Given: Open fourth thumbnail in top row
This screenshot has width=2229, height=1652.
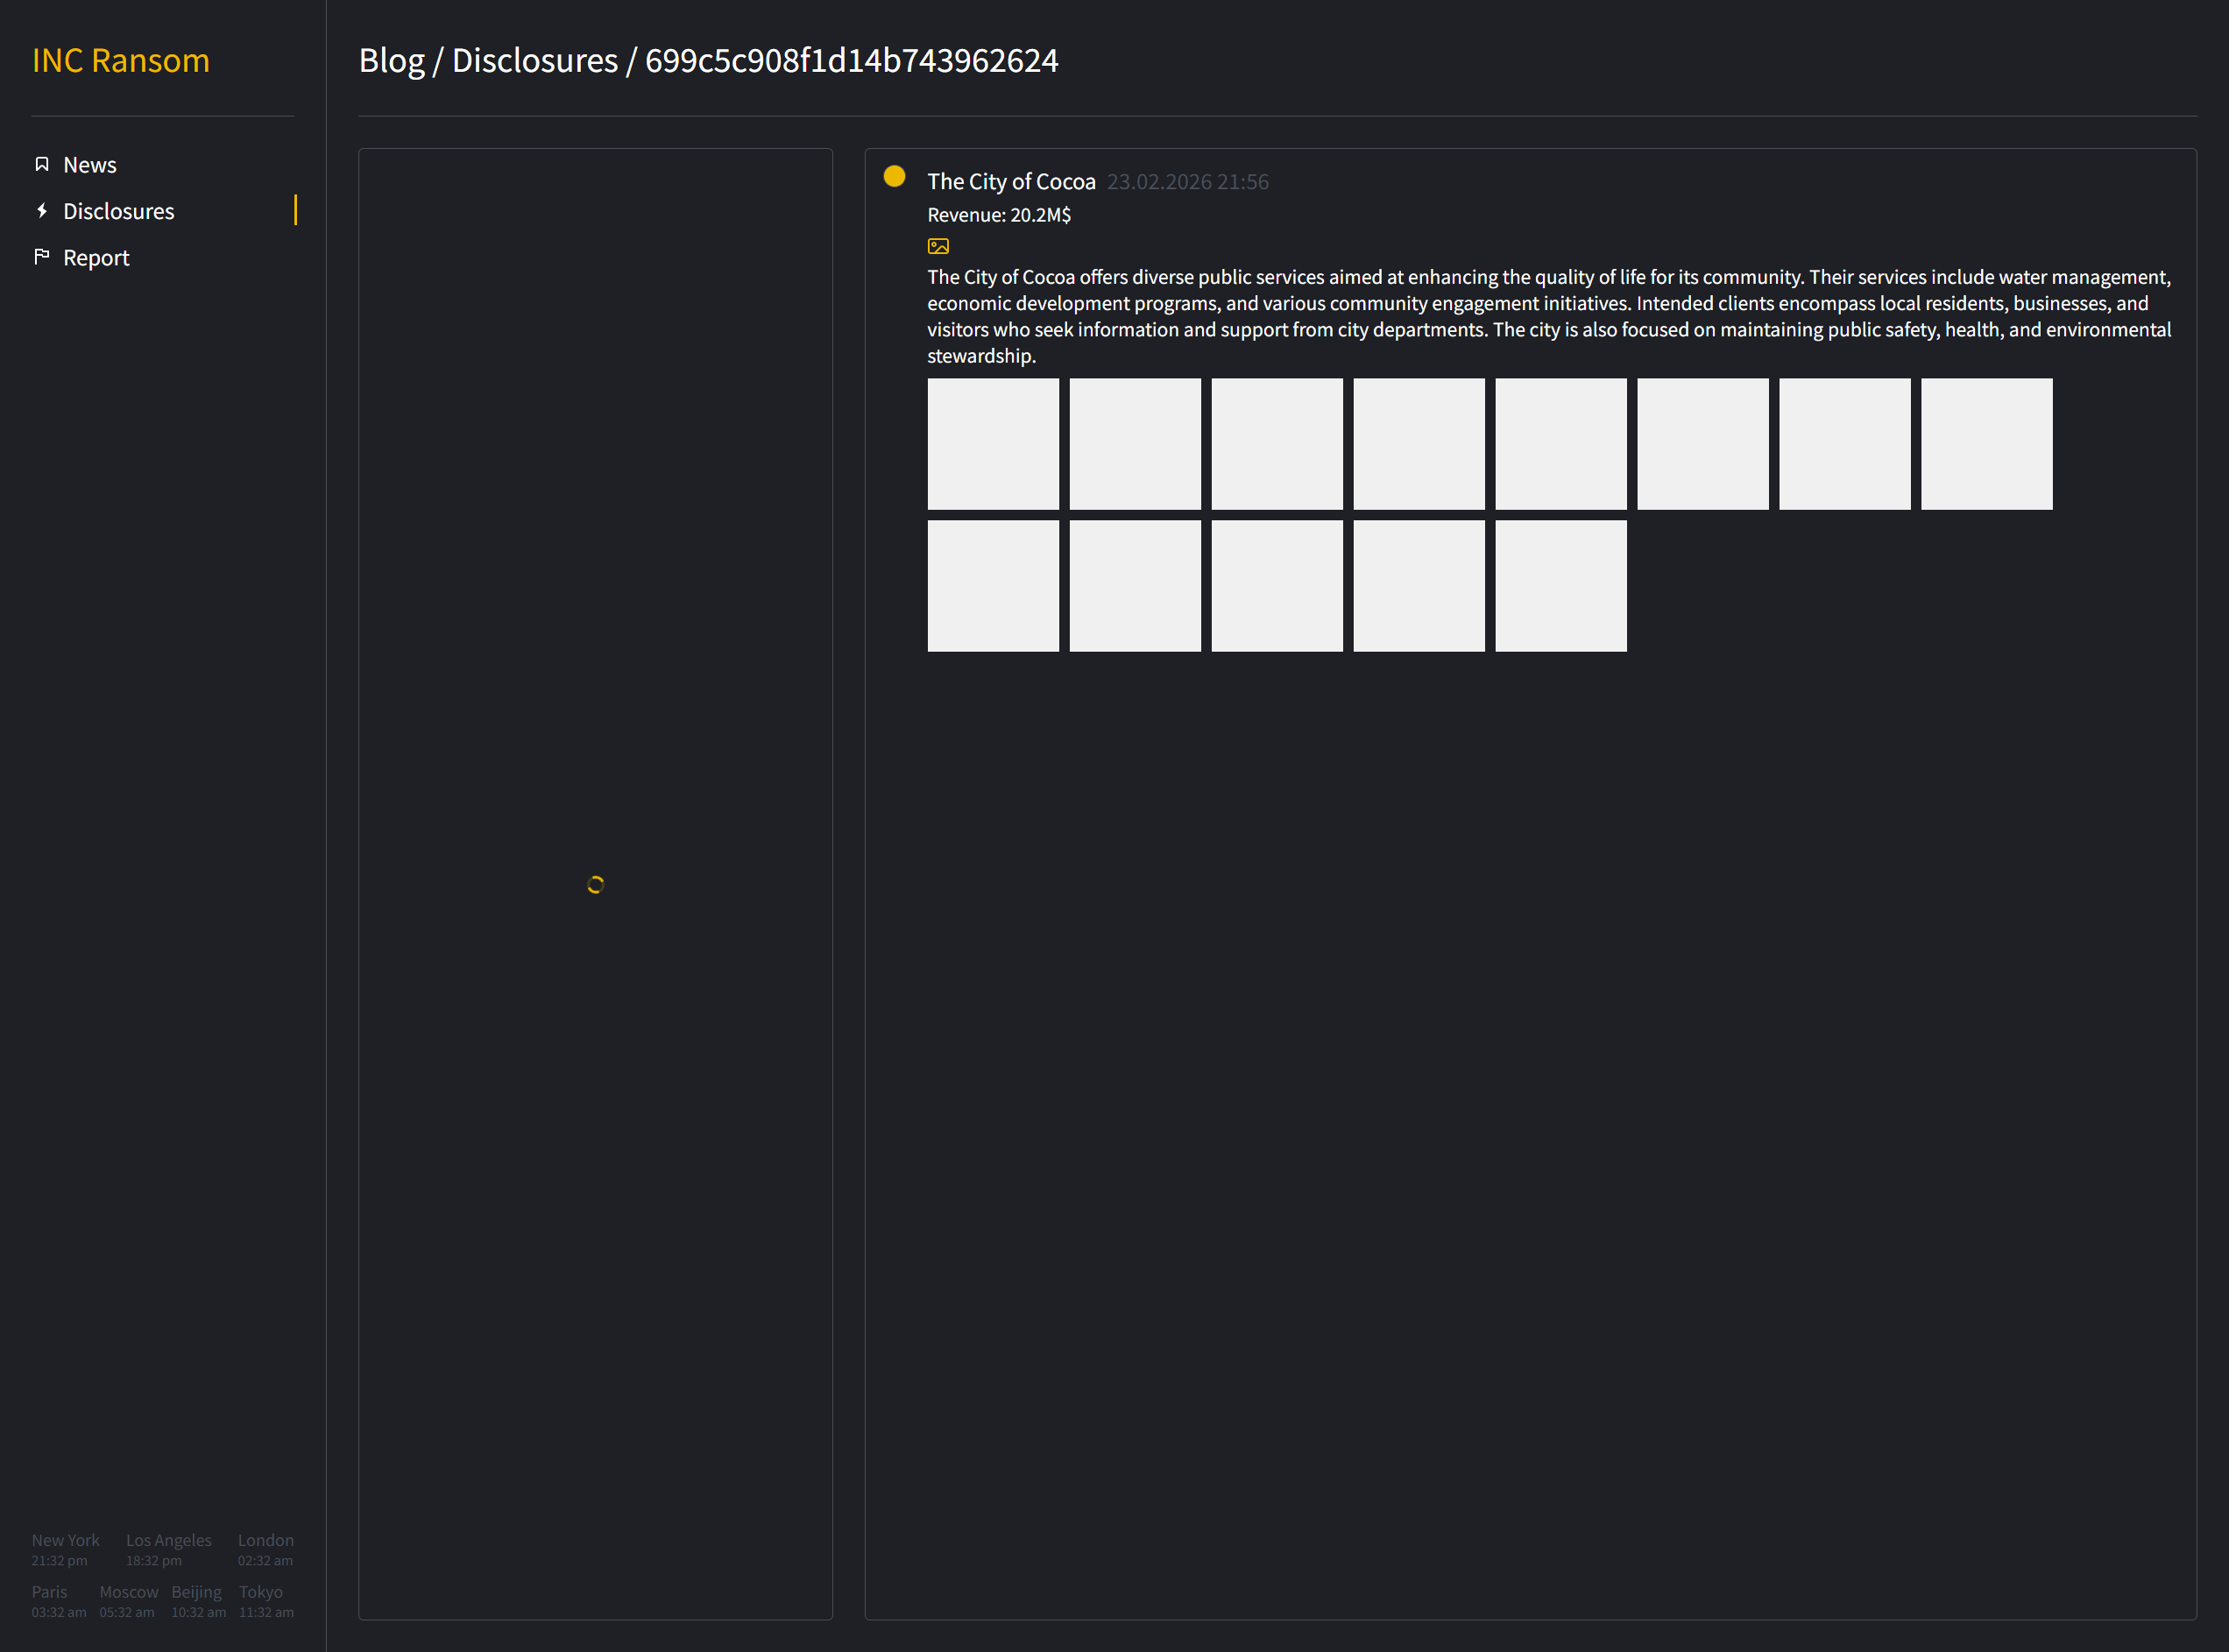Looking at the screenshot, I should point(1419,444).
